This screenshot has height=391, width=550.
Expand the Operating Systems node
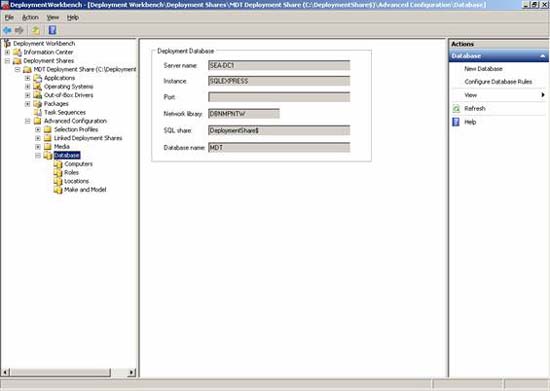27,87
